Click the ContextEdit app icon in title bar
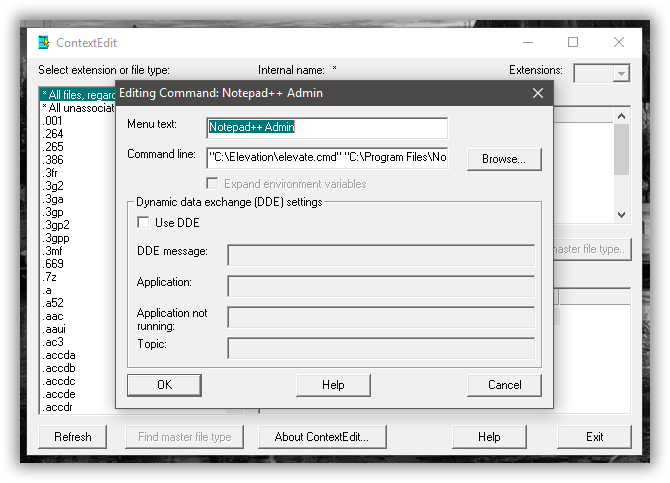Viewport: 670px width, 483px height. pos(44,42)
